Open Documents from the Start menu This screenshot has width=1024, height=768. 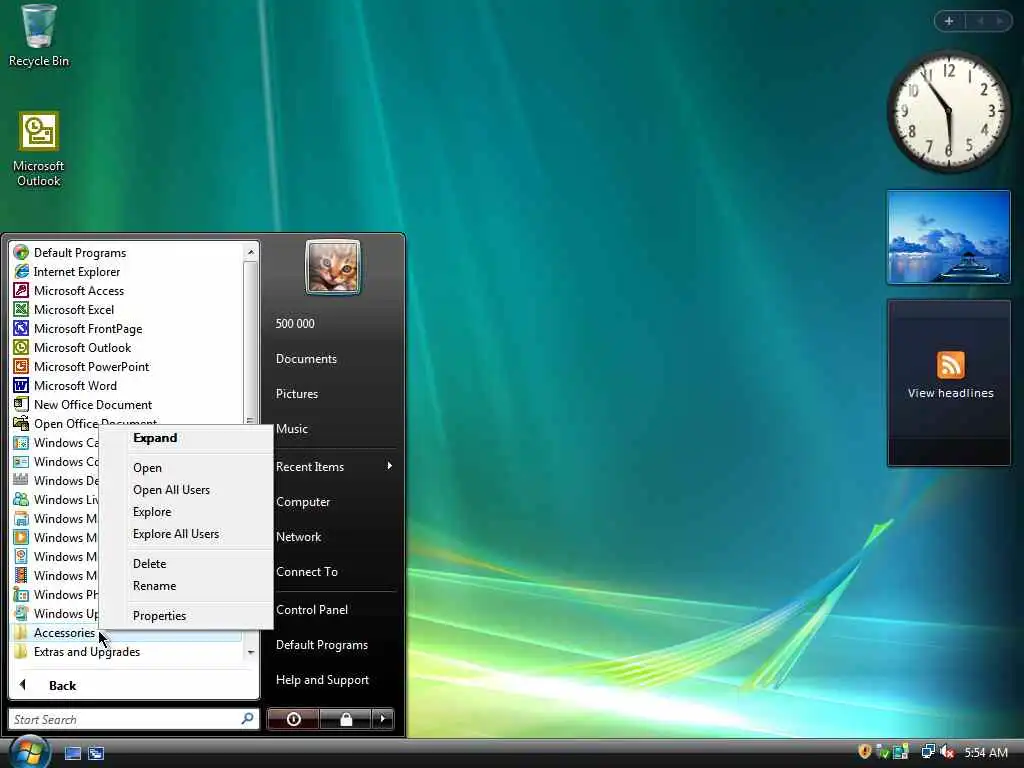[x=306, y=359]
